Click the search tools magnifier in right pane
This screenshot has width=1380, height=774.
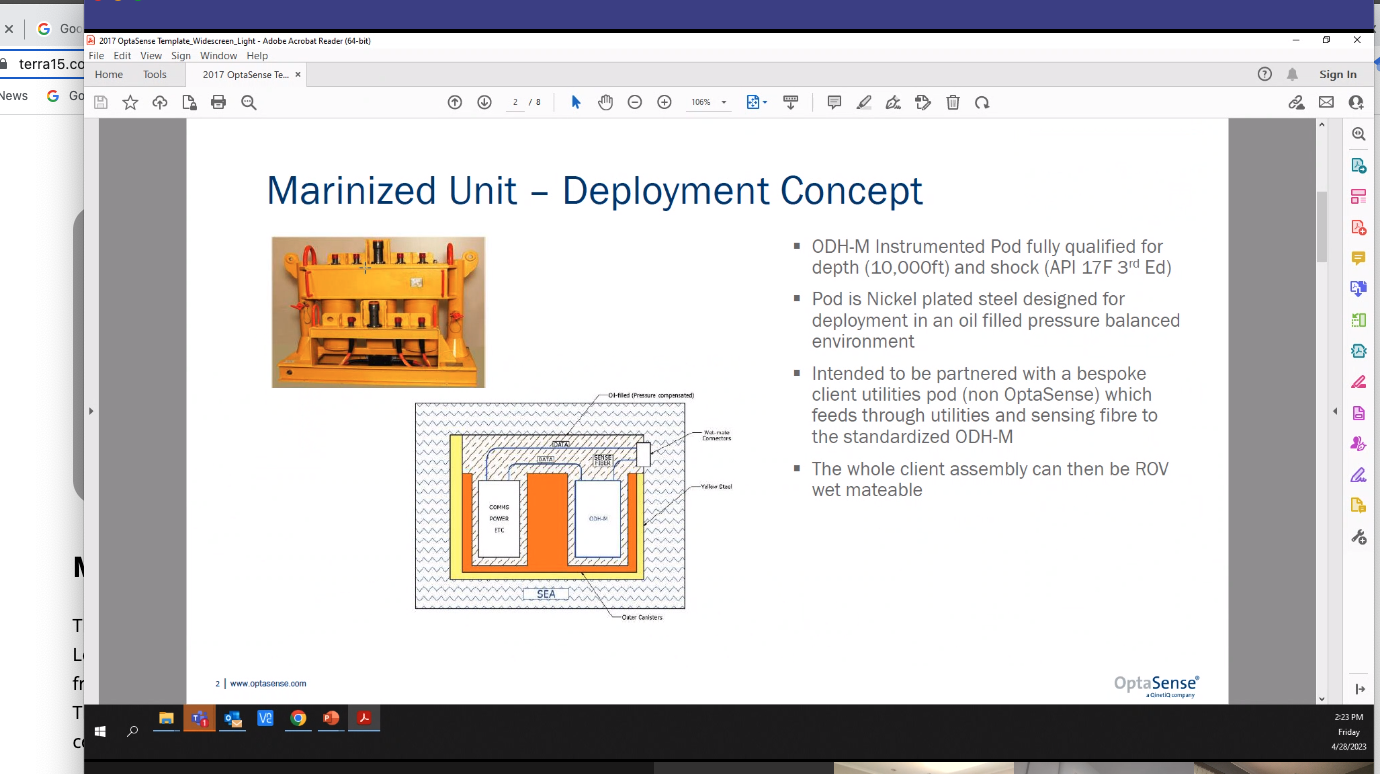coord(1358,134)
